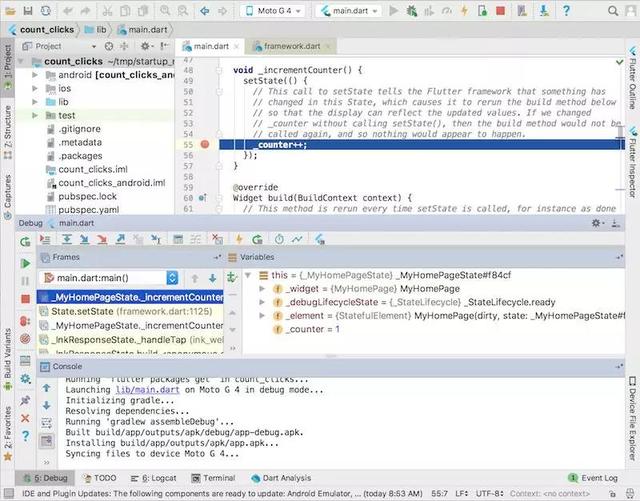Open the Observatory Flutter icon in debug toolbar

320,239
